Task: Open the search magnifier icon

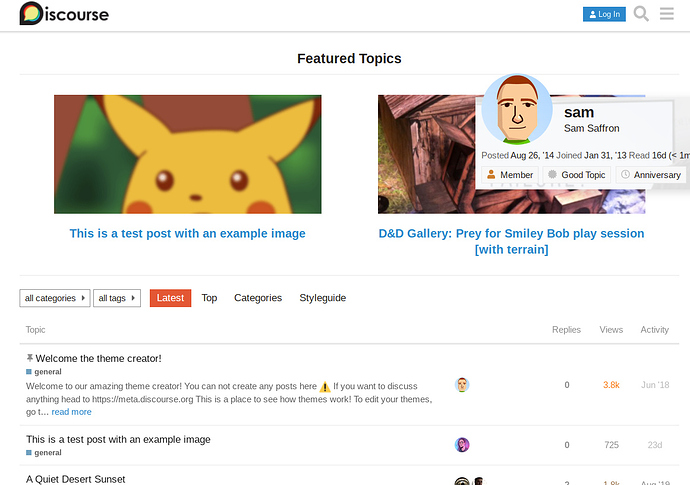Action: pyautogui.click(x=641, y=14)
